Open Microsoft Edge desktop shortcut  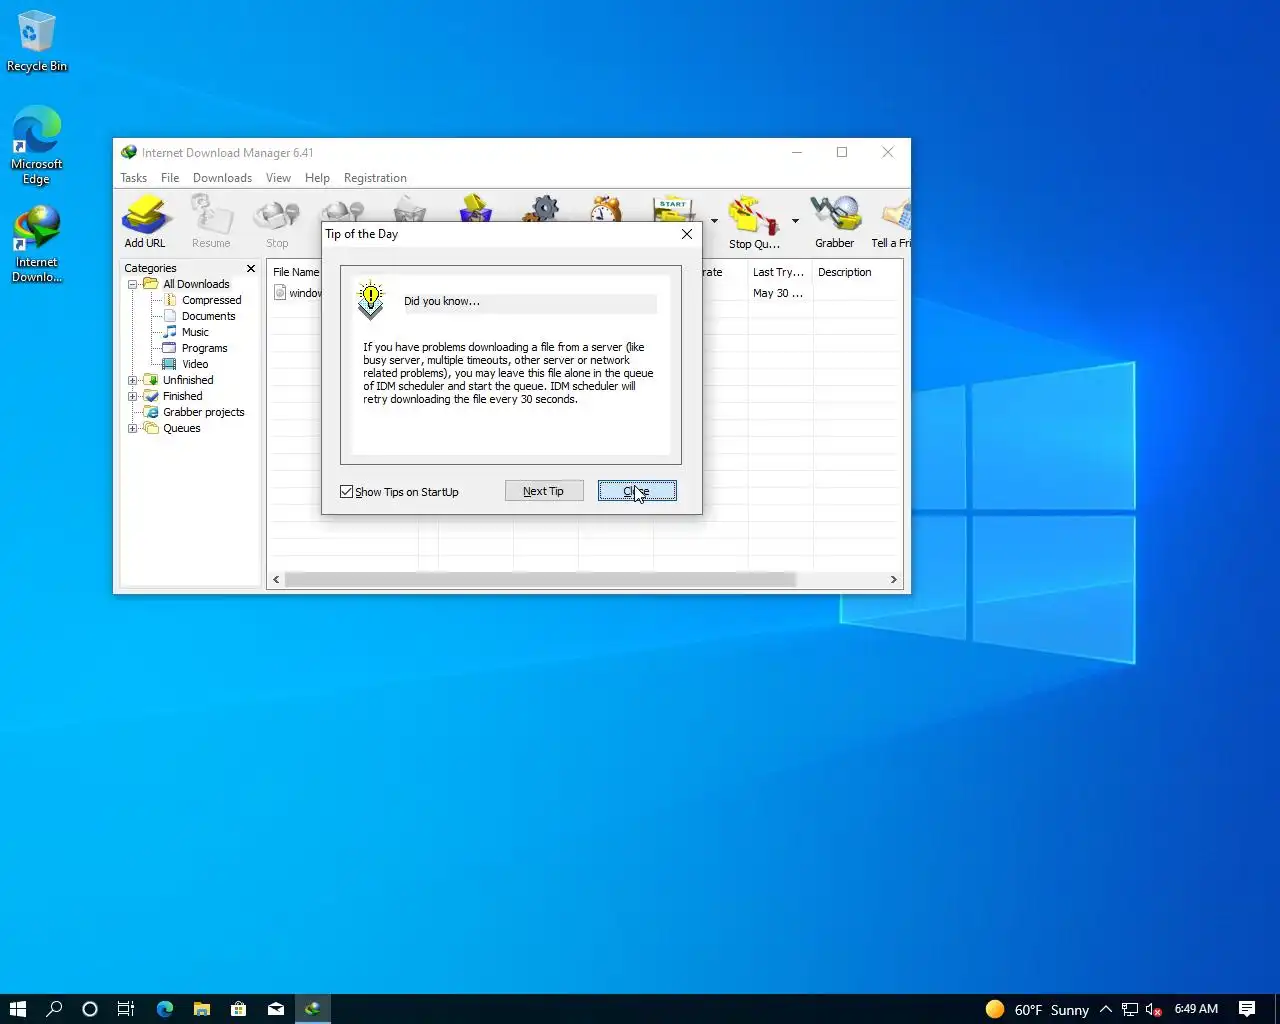coord(37,145)
